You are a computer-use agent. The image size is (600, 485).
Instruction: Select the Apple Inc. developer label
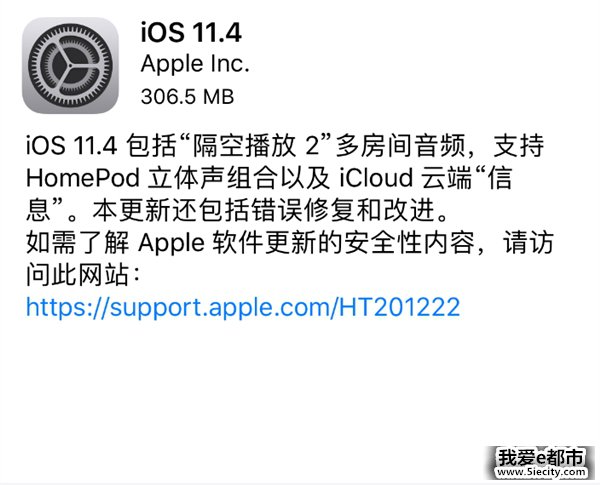pyautogui.click(x=195, y=64)
